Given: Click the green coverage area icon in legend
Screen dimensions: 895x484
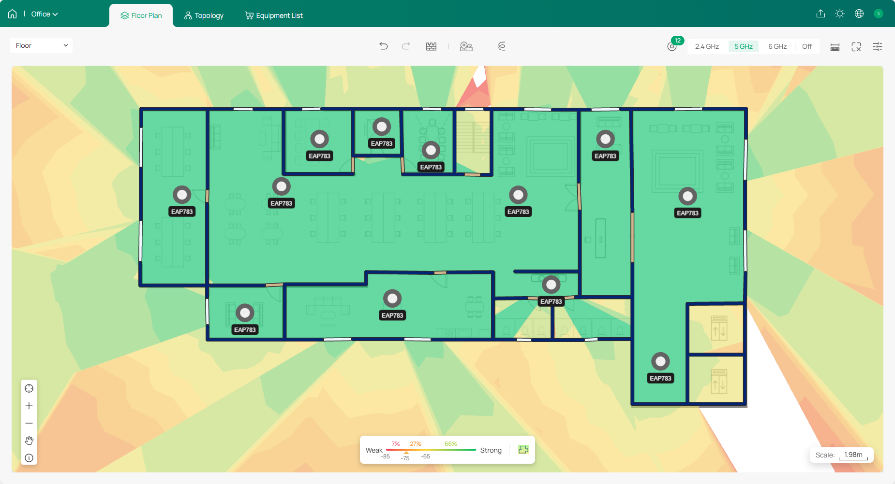Looking at the screenshot, I should [522, 450].
